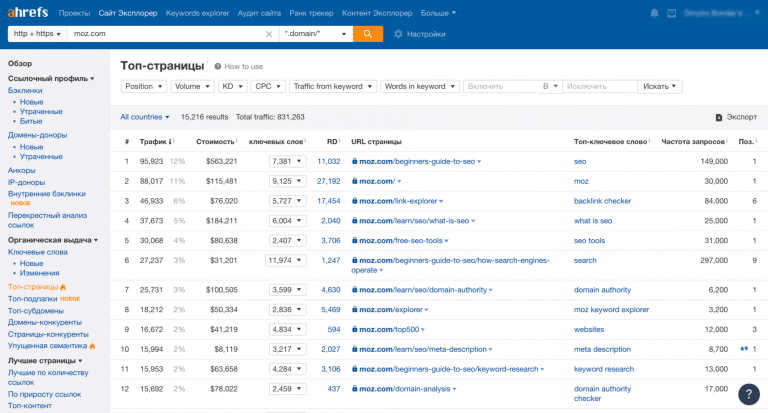The image size is (768, 413).
Task: Click How to use help icon
Action: 217,66
